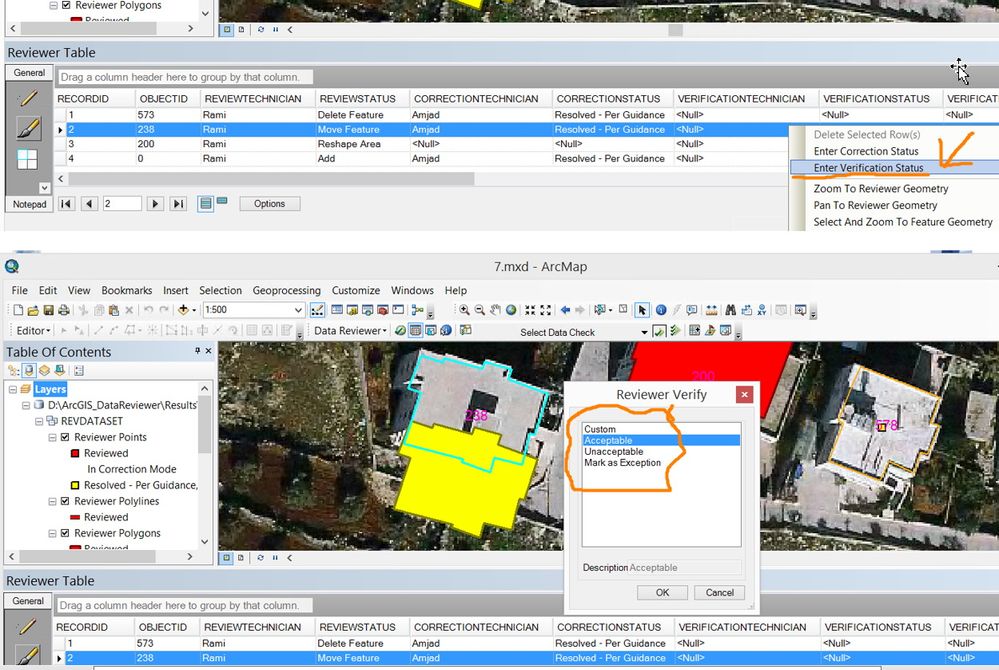Image resolution: width=999 pixels, height=670 pixels.
Task: Open the Geoprocessing menu
Action: tap(286, 290)
